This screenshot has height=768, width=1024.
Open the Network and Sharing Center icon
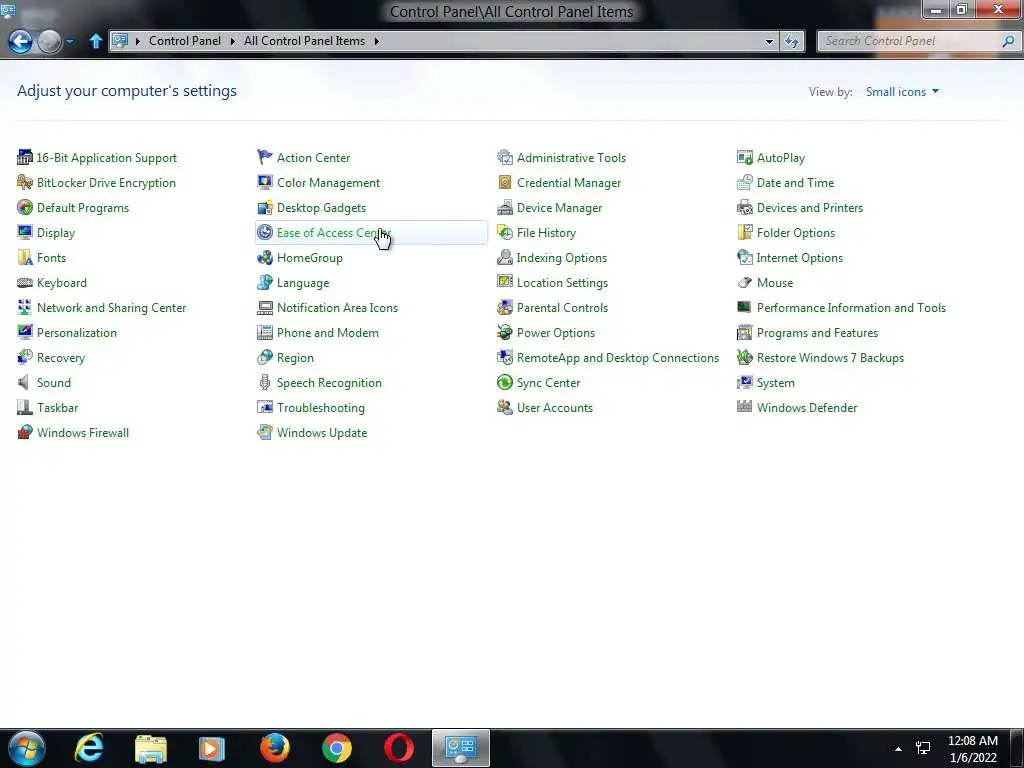25,308
